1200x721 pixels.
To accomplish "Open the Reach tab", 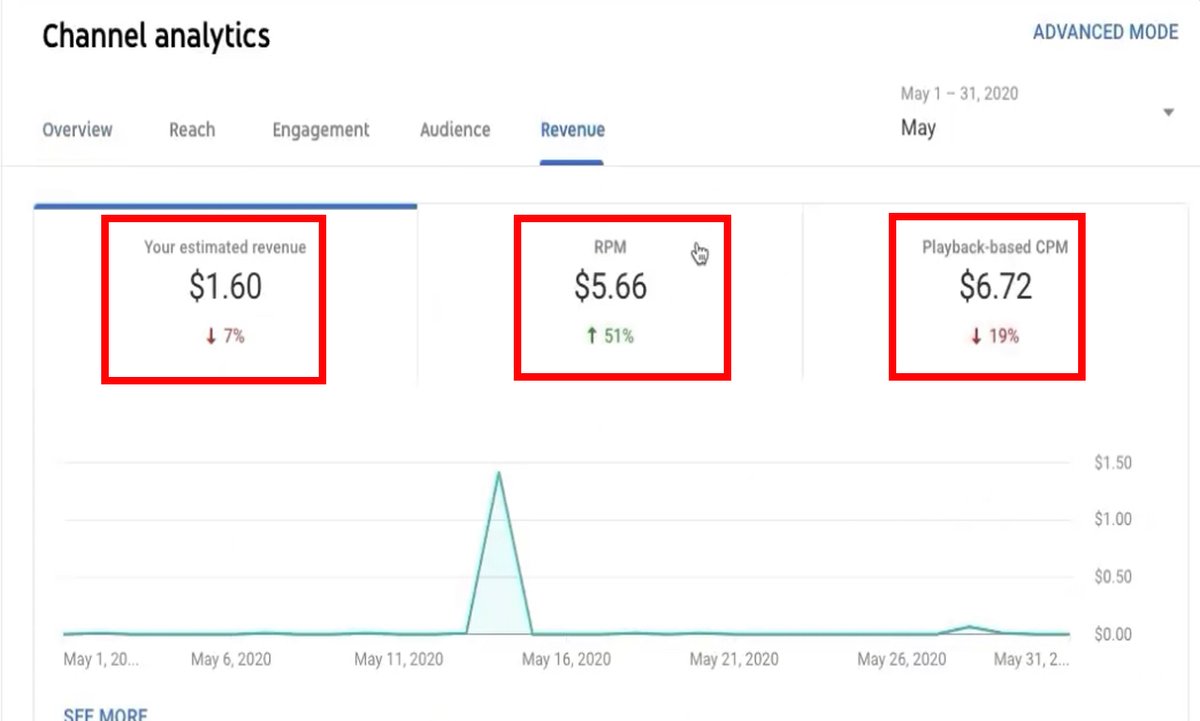I will pos(192,130).
